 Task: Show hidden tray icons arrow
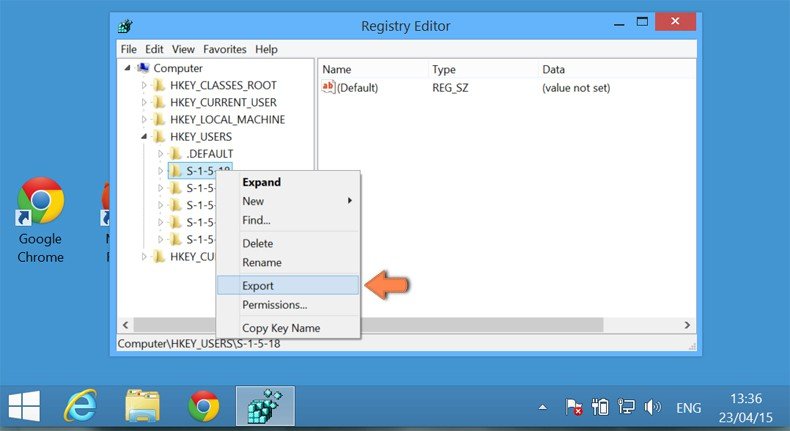(543, 407)
